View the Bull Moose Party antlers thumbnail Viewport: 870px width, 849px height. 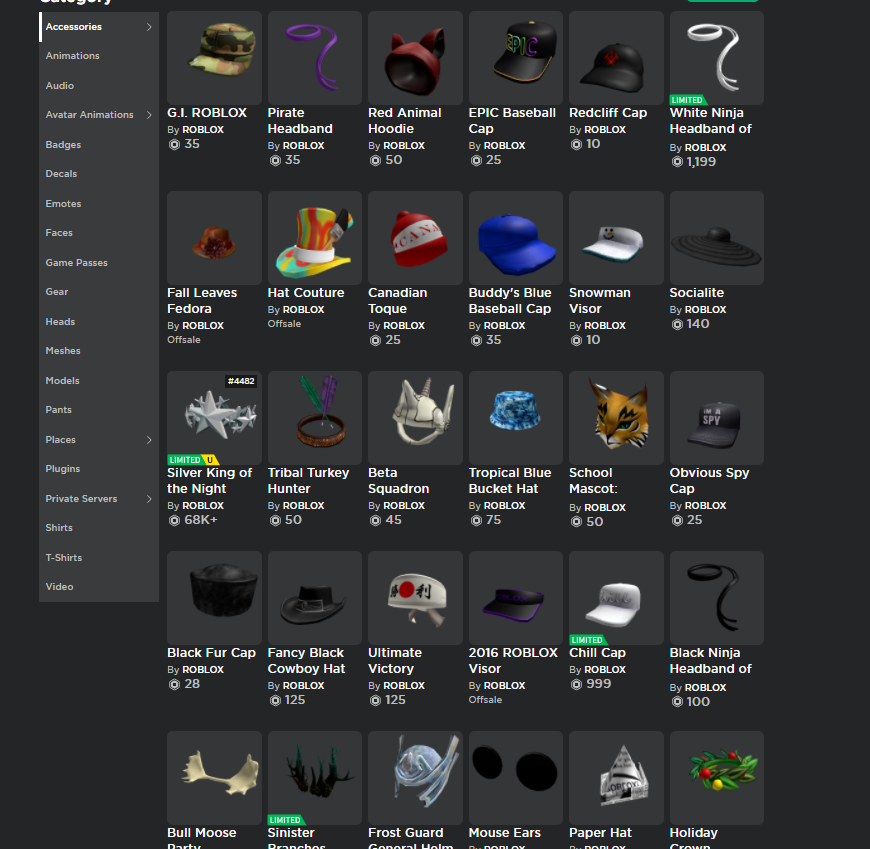(x=214, y=777)
